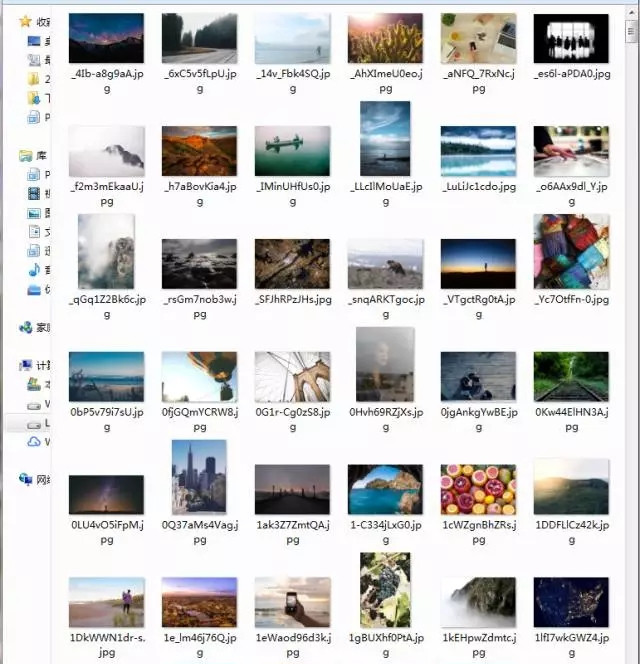Select the _aNFQ_7RxNc.jpg desk flatlay thumbnail

478,38
